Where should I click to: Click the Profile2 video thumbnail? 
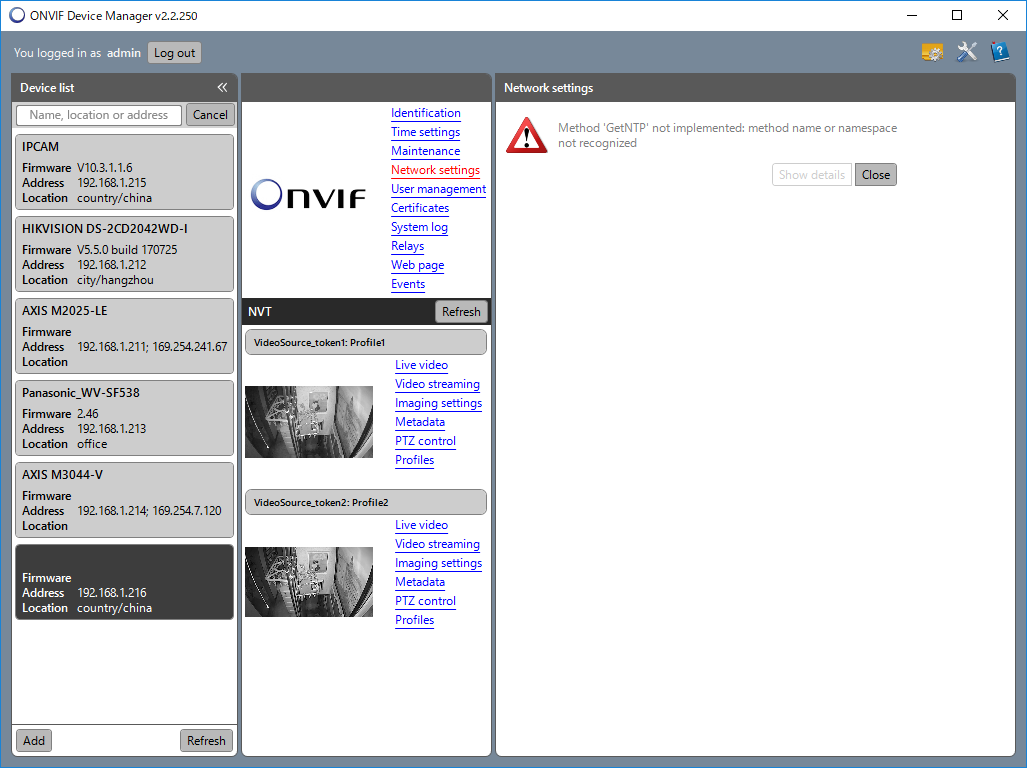(x=309, y=581)
